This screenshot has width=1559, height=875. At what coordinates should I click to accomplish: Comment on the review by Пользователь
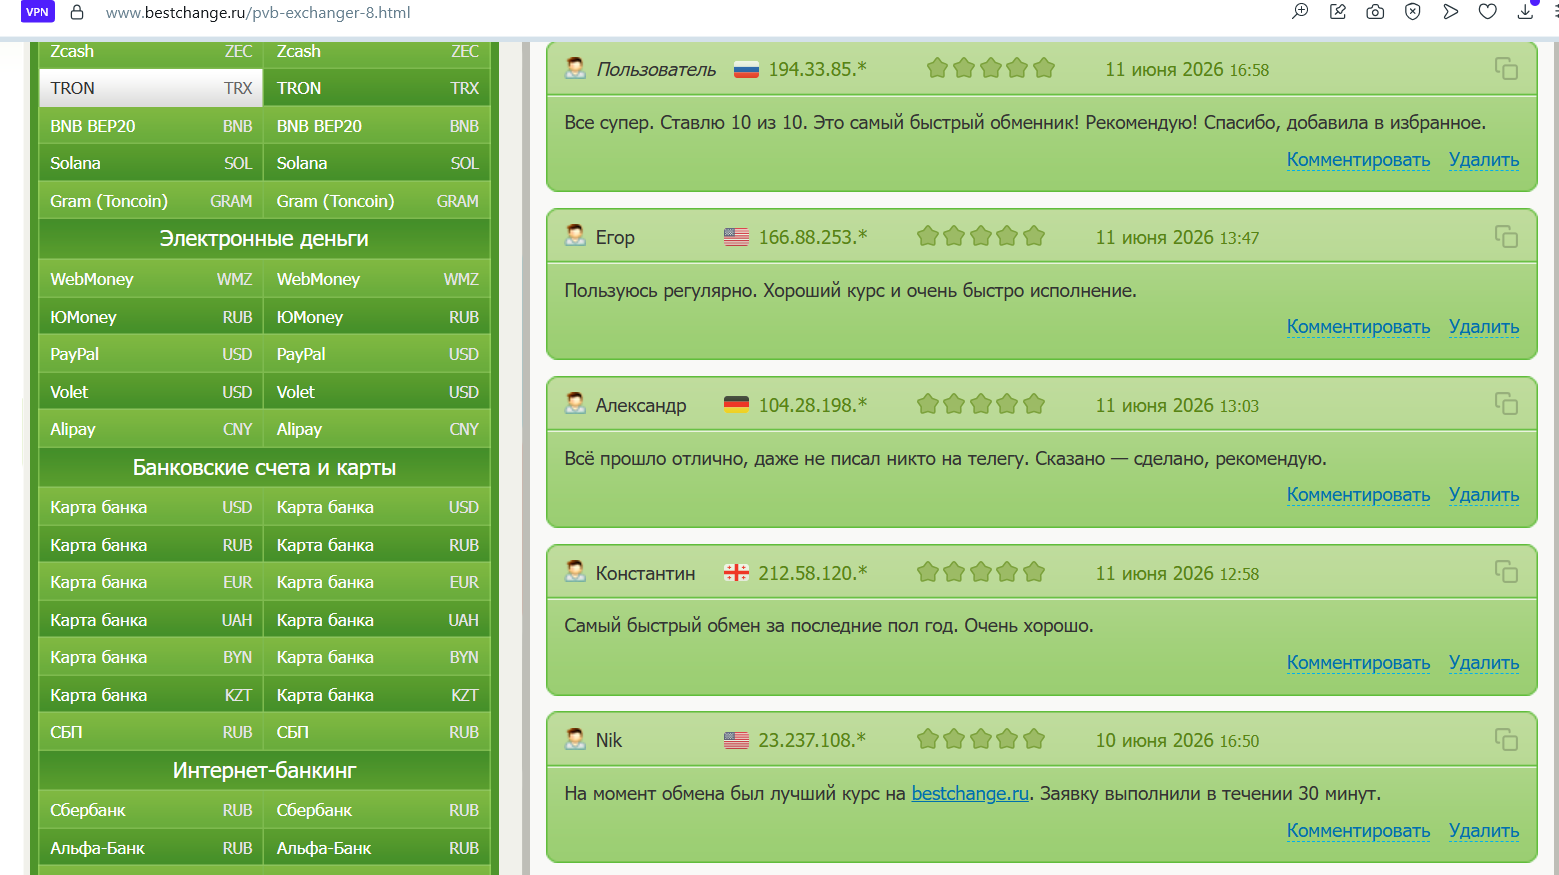[1358, 160]
